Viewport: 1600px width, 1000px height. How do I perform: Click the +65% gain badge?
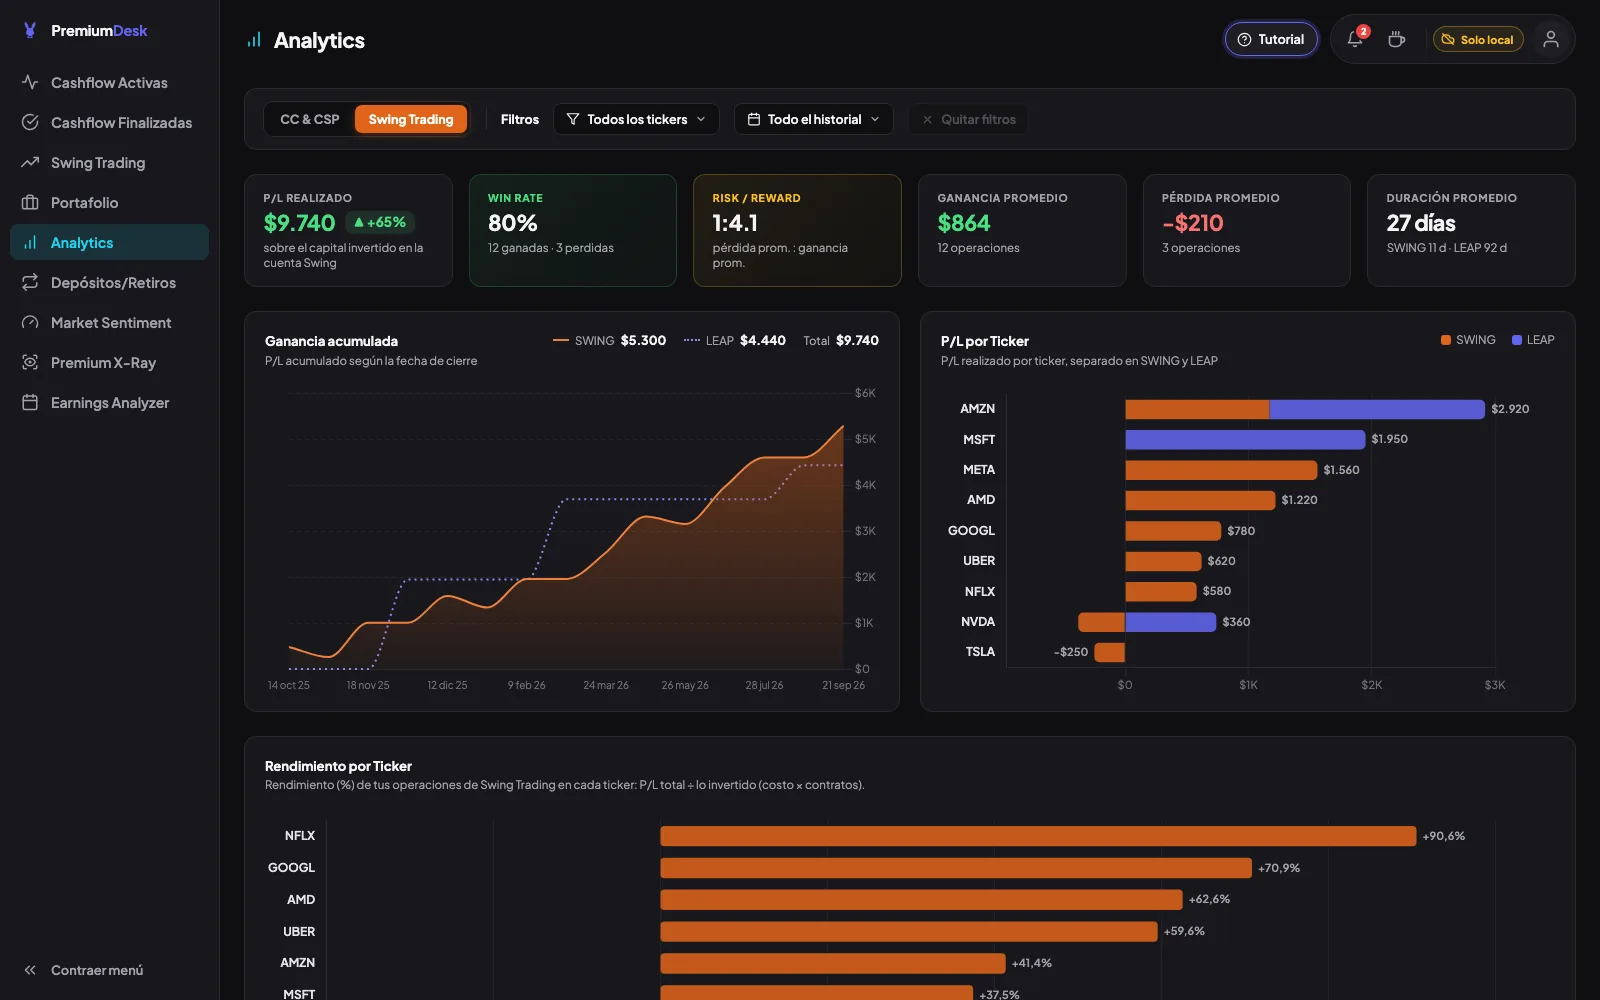click(x=380, y=222)
